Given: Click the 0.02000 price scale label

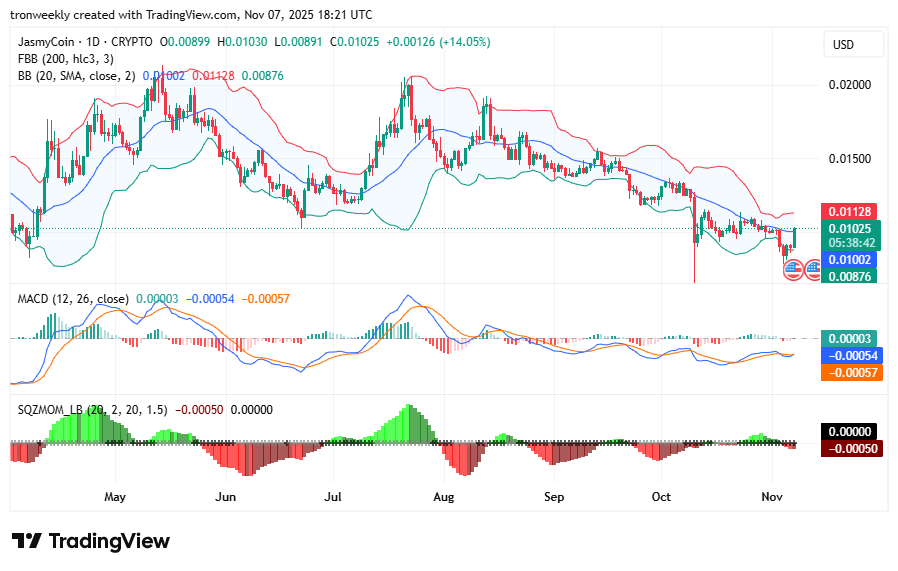Looking at the screenshot, I should pyautogui.click(x=849, y=85).
